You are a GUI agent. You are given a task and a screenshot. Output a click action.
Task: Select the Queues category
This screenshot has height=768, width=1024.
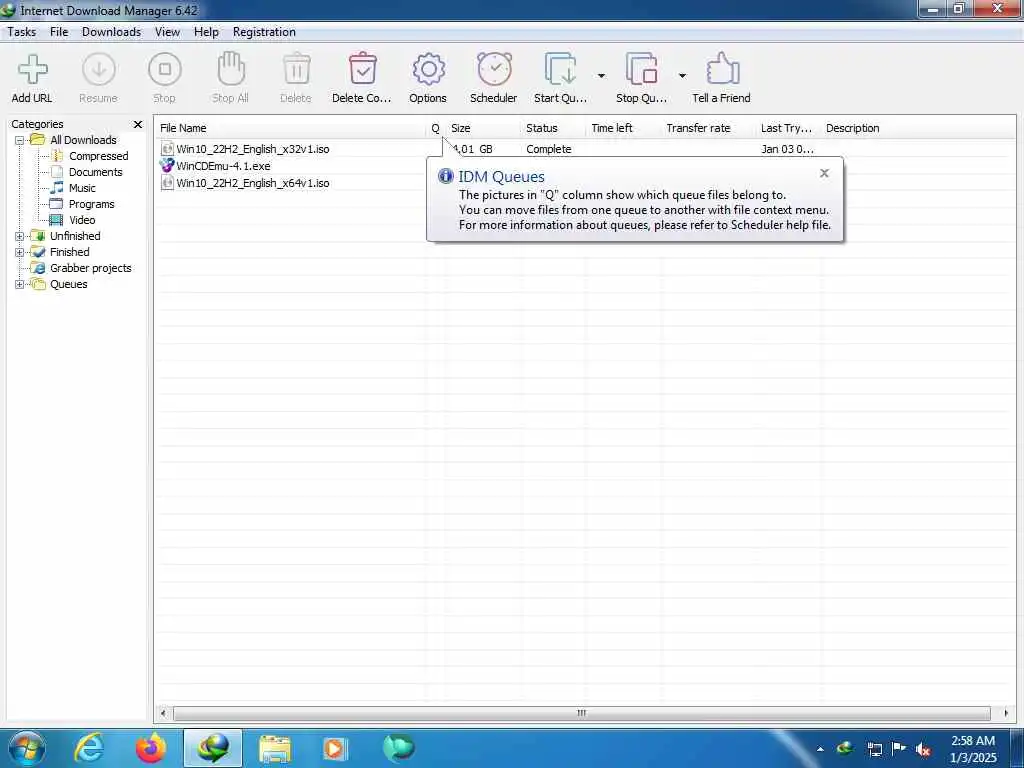(x=69, y=284)
